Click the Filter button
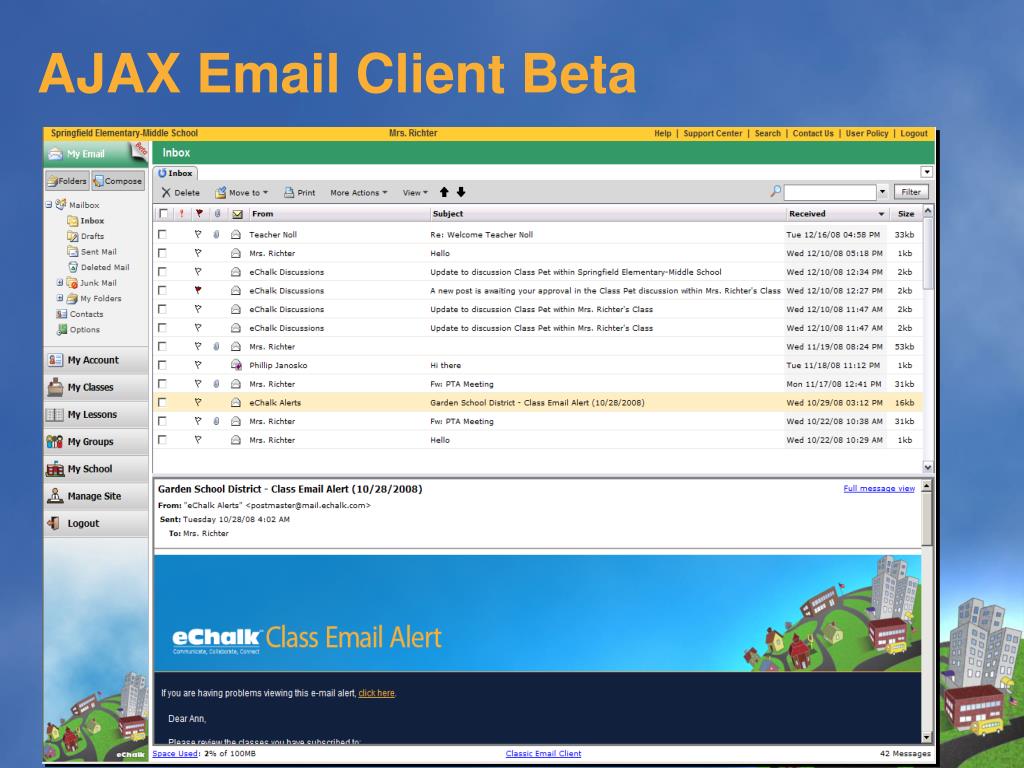 (911, 192)
